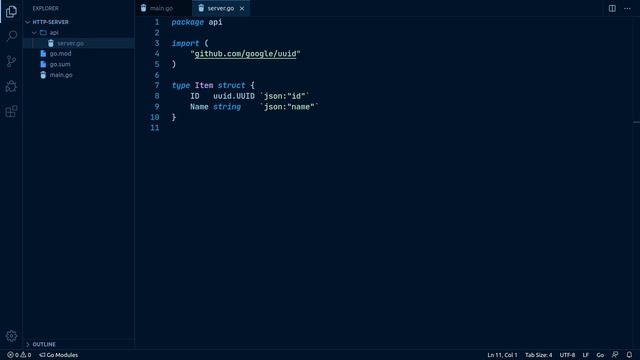Open the Manage gear icon
The image size is (640, 360).
[x=11, y=336]
